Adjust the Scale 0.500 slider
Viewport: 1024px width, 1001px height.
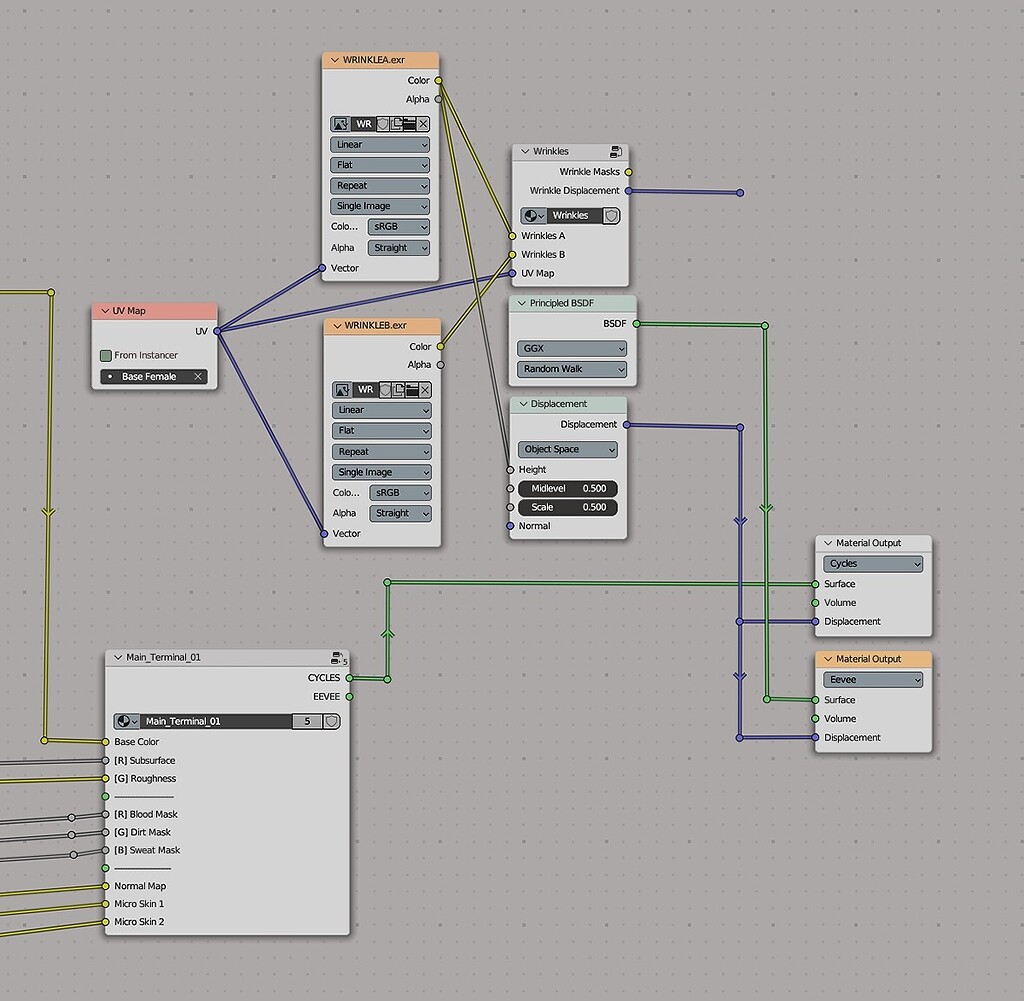568,507
